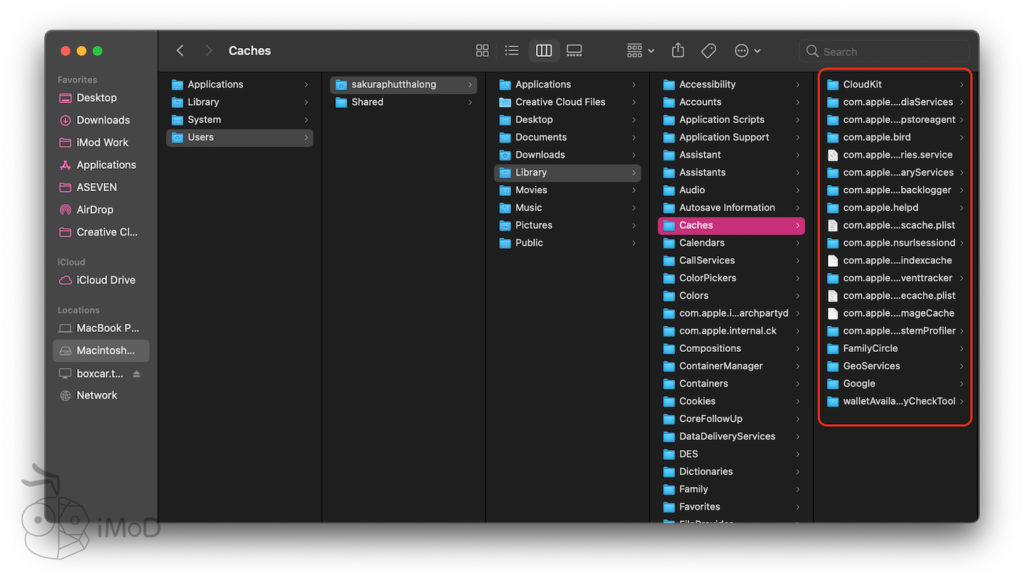1024x582 pixels.
Task: Select iCloud Drive in sidebar
Action: click(105, 280)
